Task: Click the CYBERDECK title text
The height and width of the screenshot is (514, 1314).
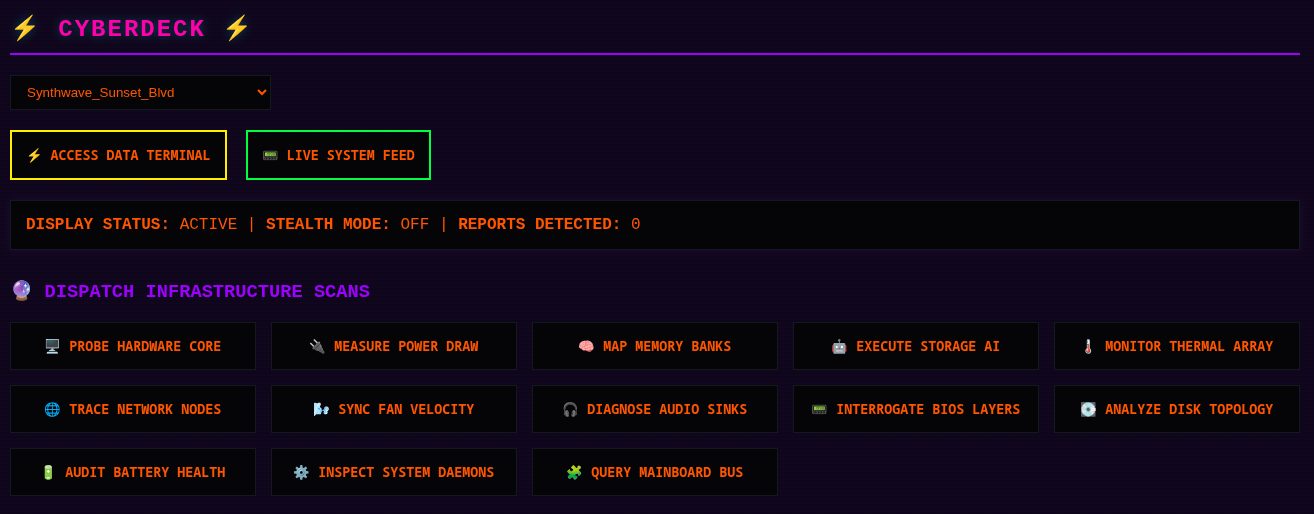Action: coord(132,29)
